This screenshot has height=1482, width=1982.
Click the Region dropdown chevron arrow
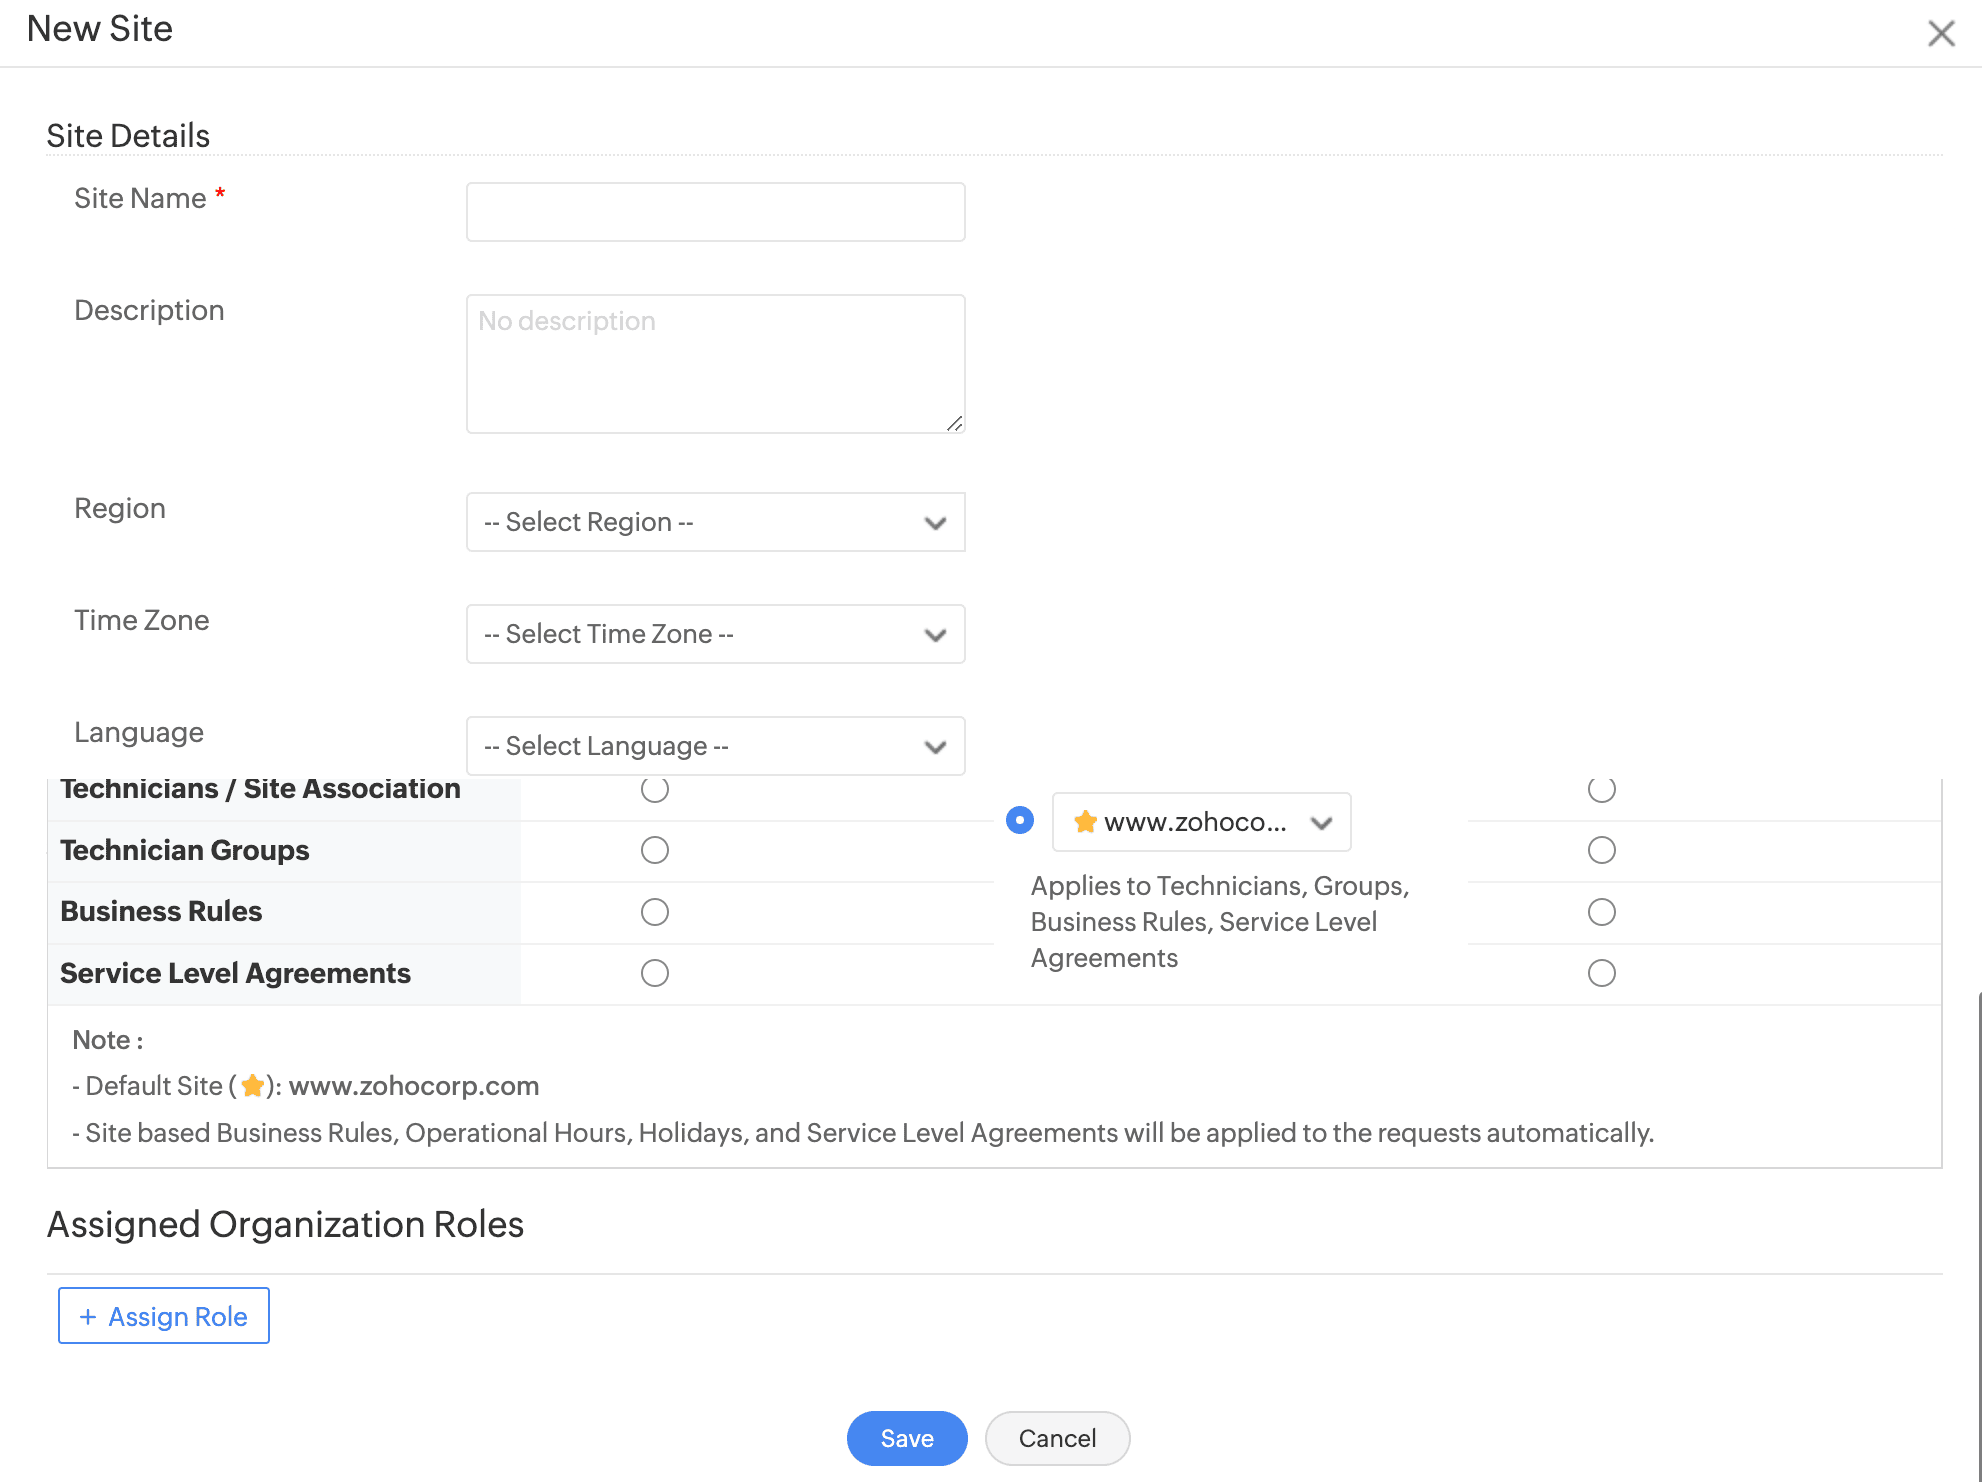click(x=935, y=523)
